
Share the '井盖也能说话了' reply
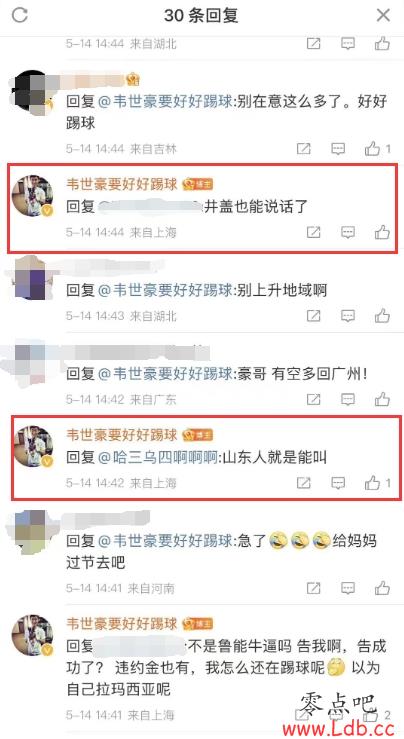click(313, 232)
